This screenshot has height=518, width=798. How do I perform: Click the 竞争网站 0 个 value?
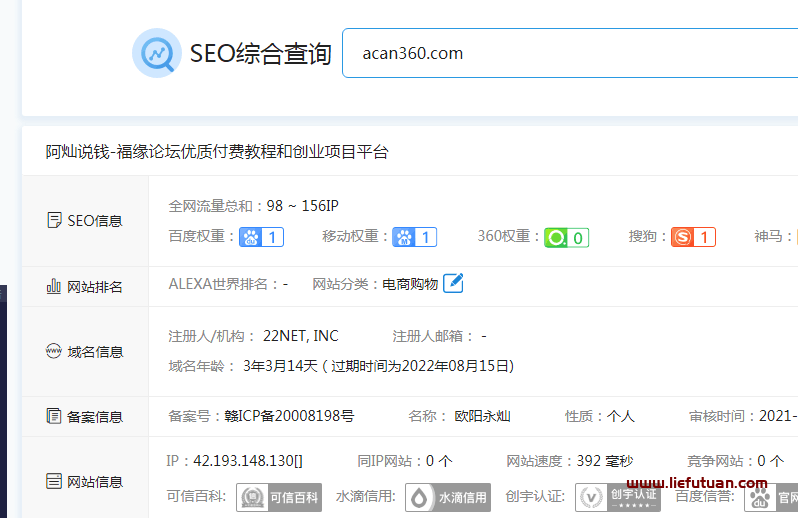coord(771,461)
